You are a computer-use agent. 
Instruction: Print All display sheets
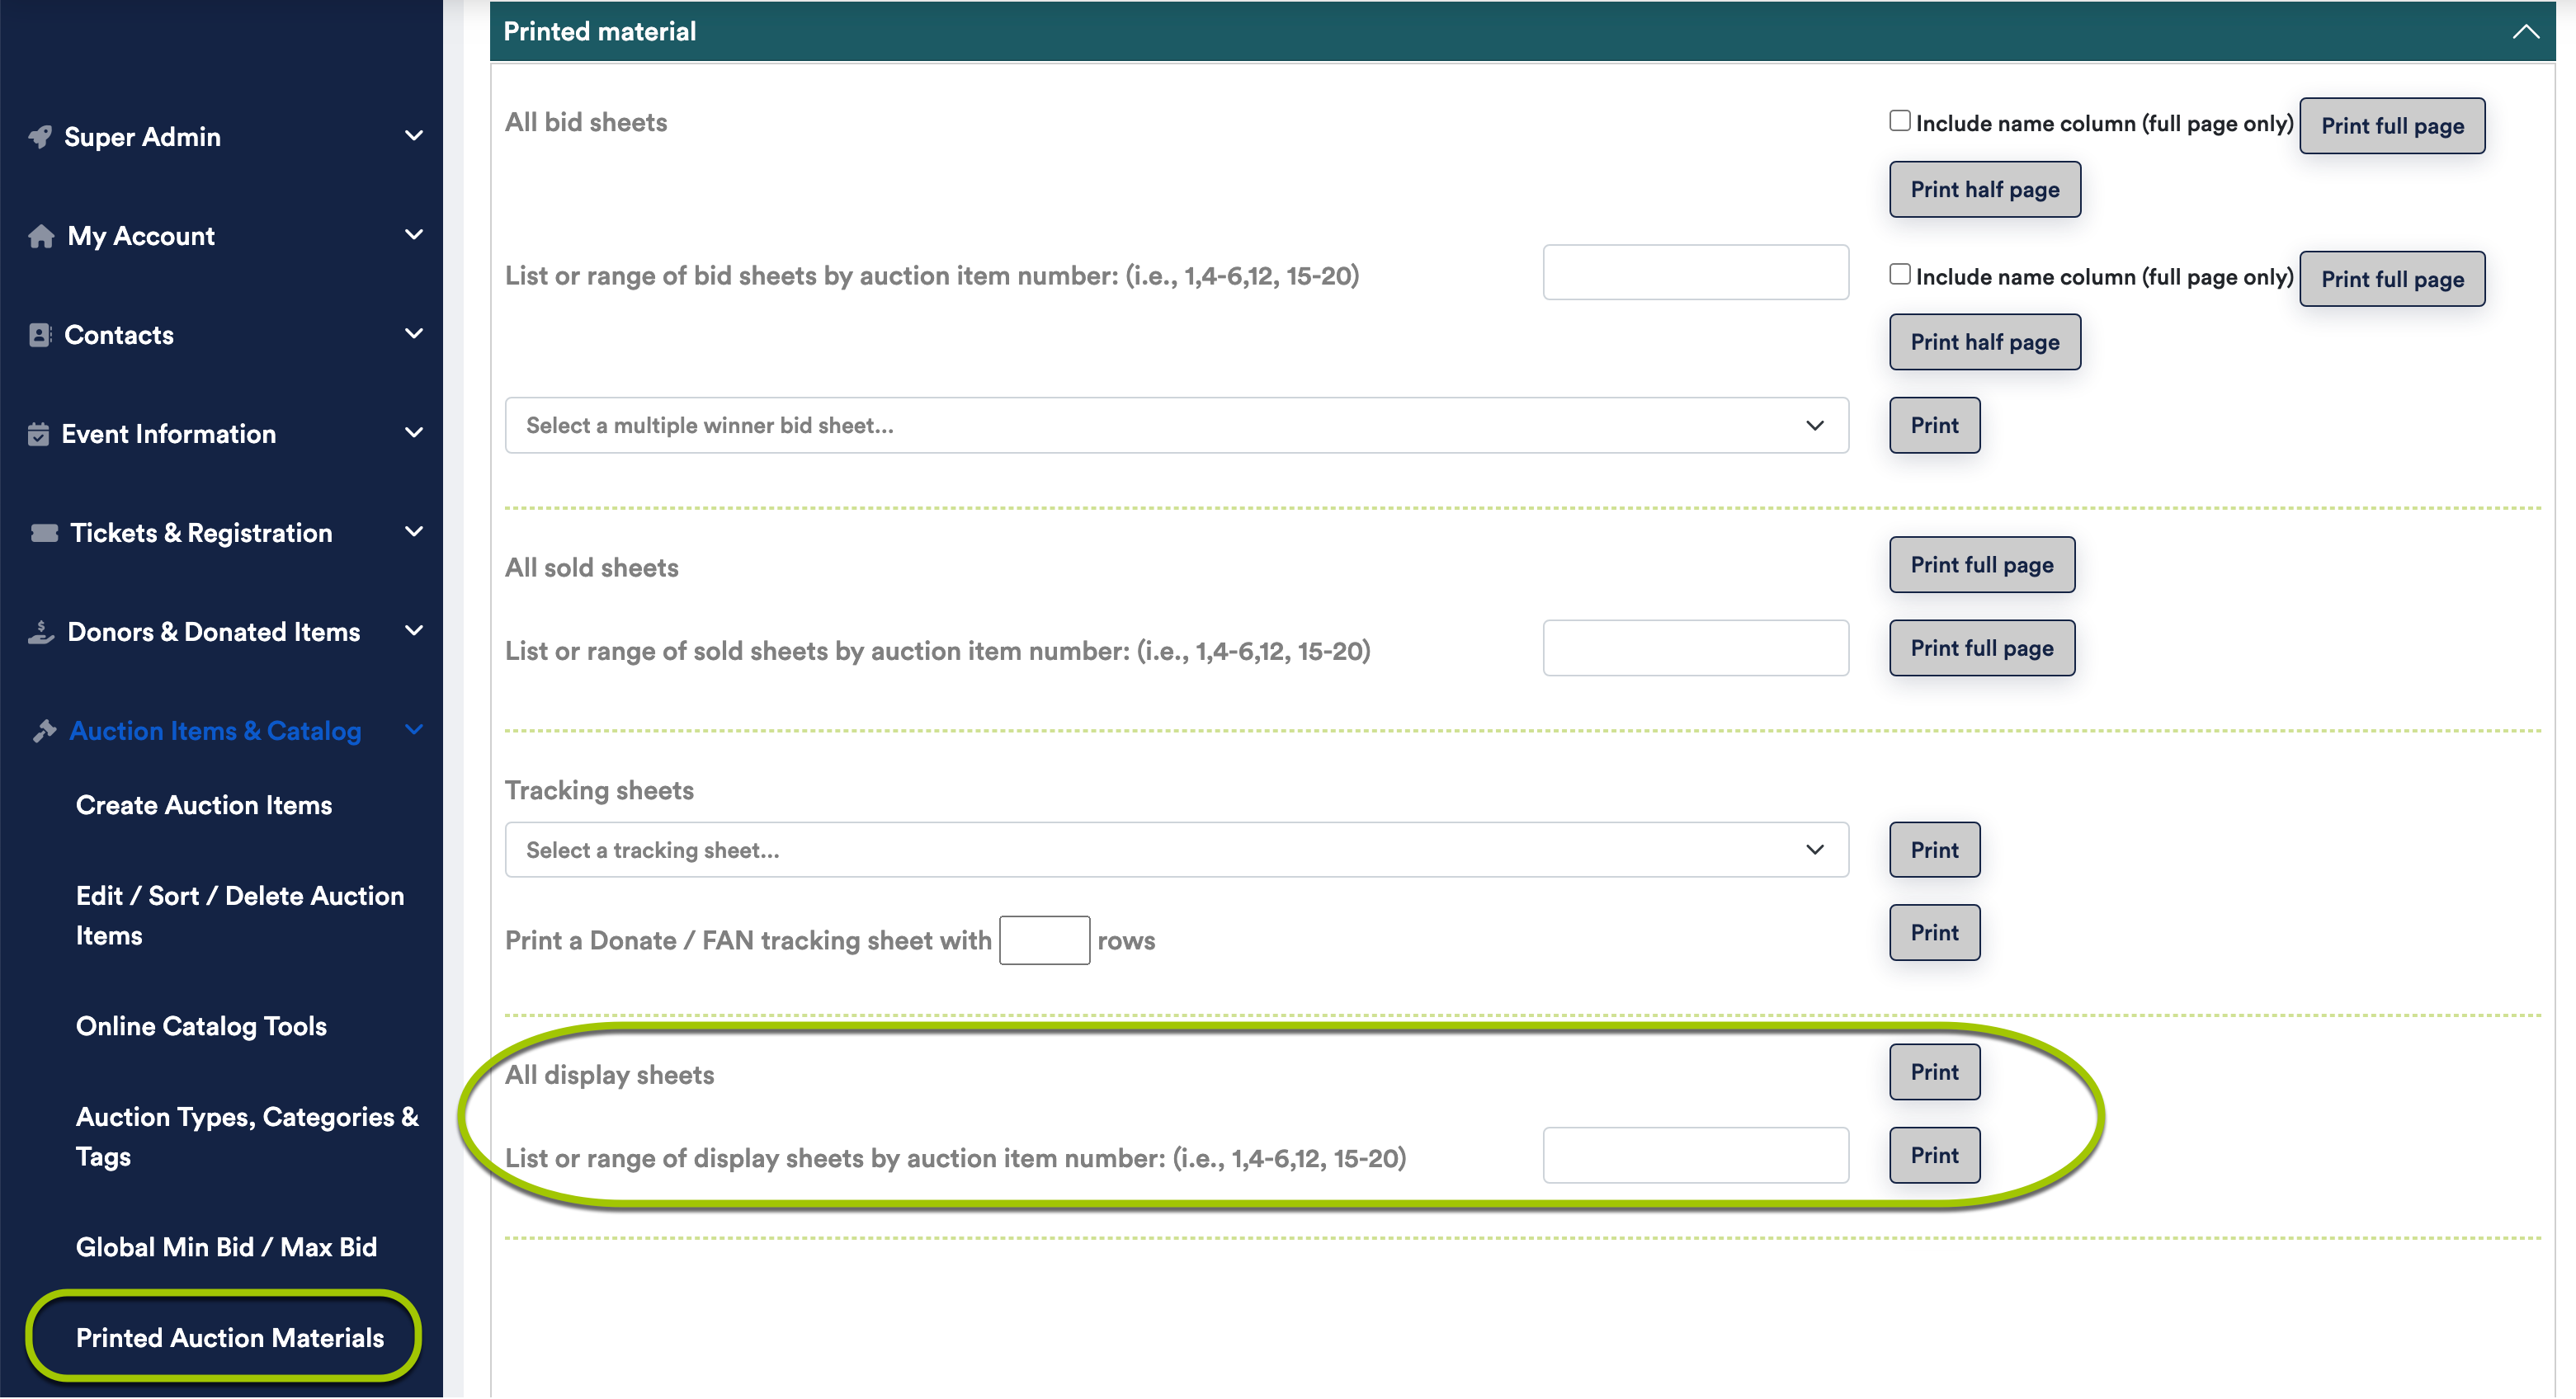click(1934, 1072)
